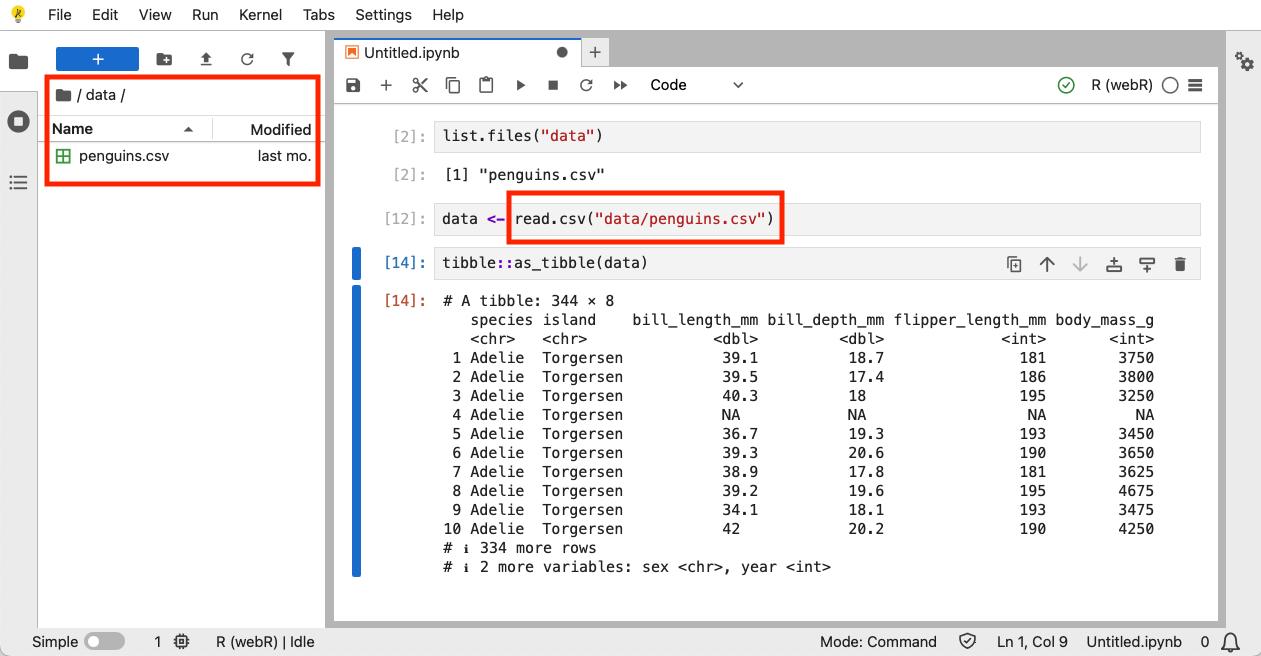
Task: Open a new launcher tab with plus
Action: 595,52
